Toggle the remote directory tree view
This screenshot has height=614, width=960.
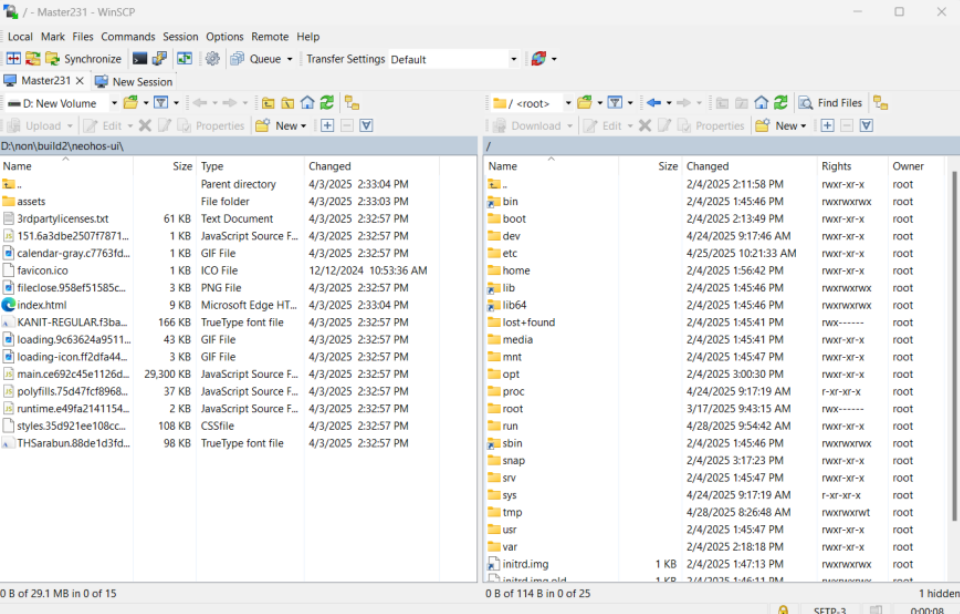pos(880,103)
